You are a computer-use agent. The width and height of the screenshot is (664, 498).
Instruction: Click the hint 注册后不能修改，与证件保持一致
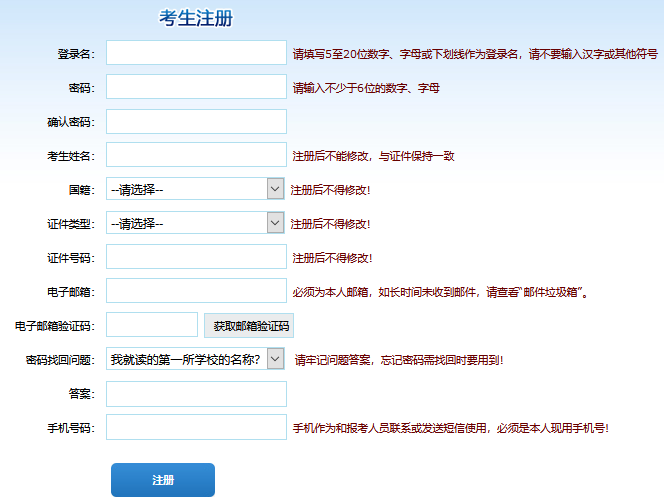tap(374, 156)
